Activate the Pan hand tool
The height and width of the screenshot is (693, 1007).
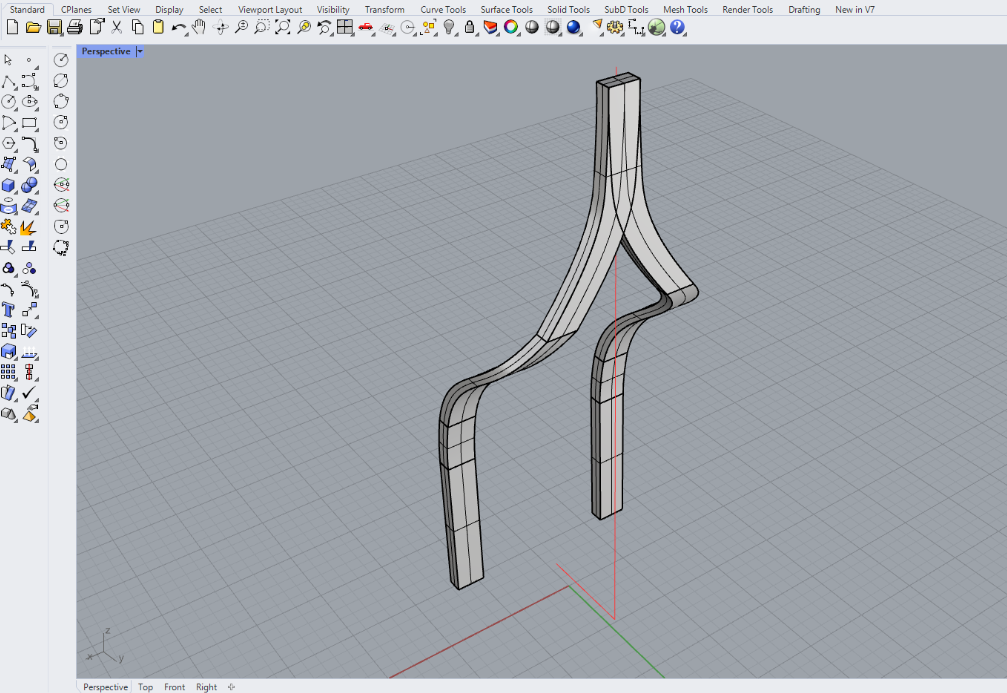coord(199,27)
